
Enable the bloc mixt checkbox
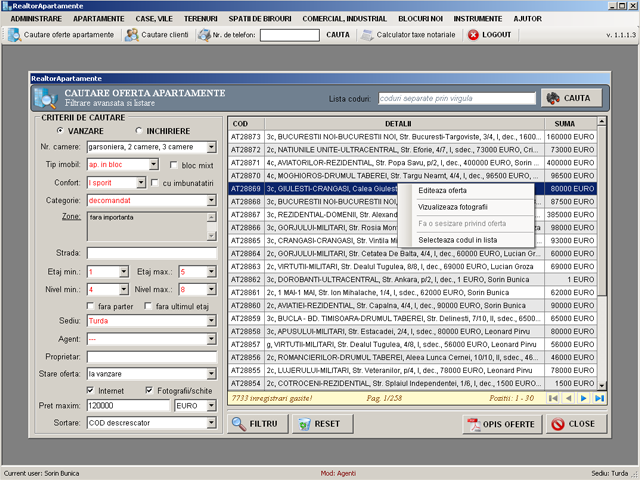click(x=174, y=165)
